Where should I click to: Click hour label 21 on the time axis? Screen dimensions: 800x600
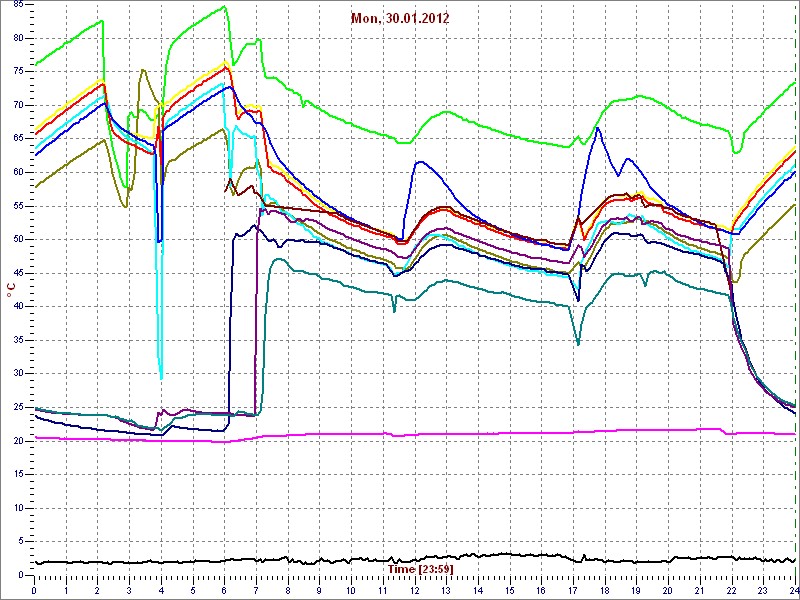(700, 590)
